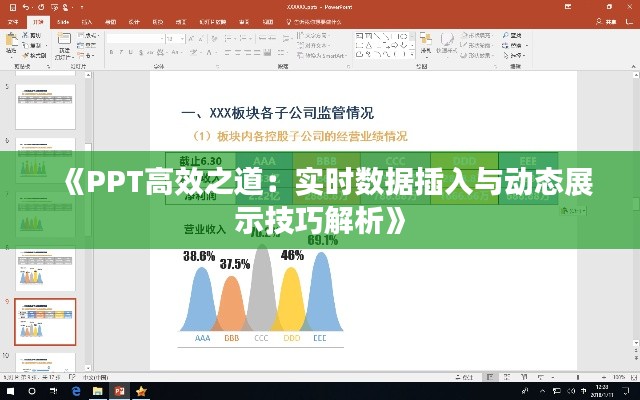Viewport: 640px width, 400px height.
Task: Click the New Slide icon
Action: 64,40
